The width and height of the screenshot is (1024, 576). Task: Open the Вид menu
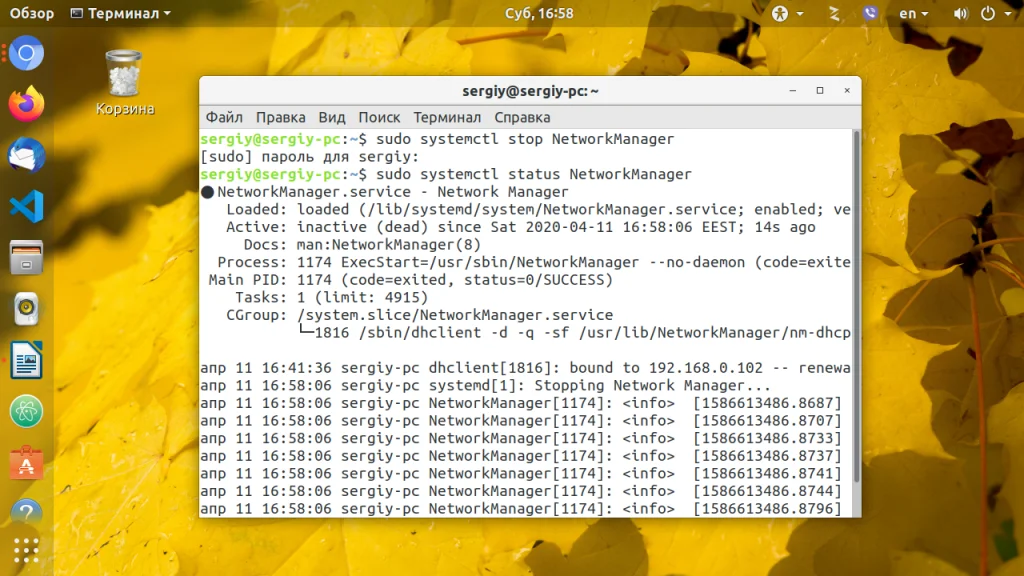click(332, 118)
